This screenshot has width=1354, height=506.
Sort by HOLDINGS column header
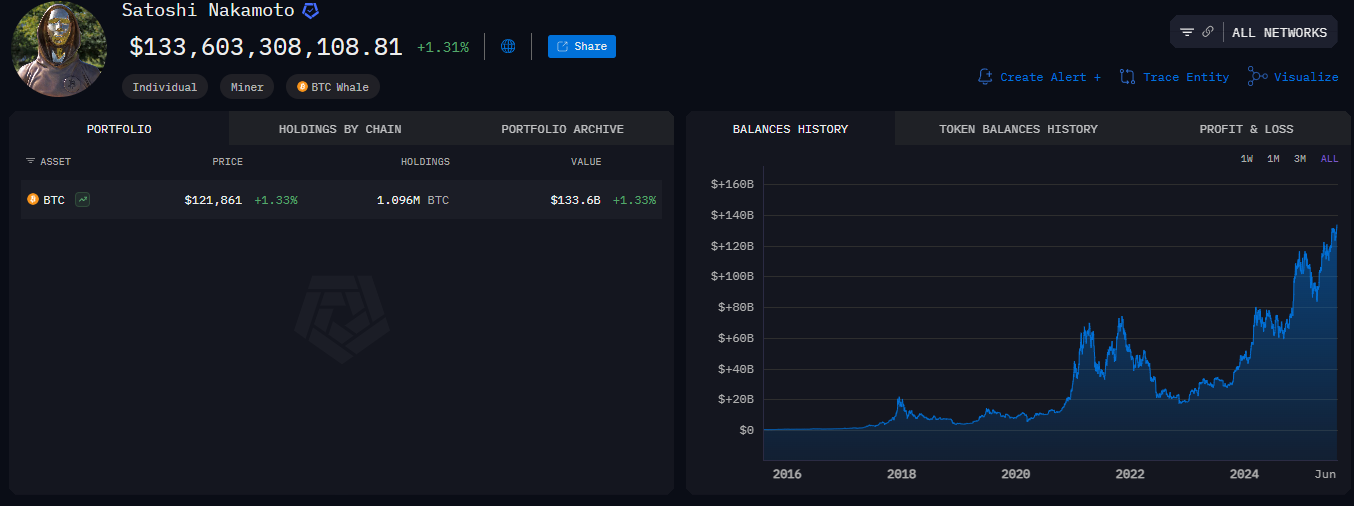coord(425,162)
